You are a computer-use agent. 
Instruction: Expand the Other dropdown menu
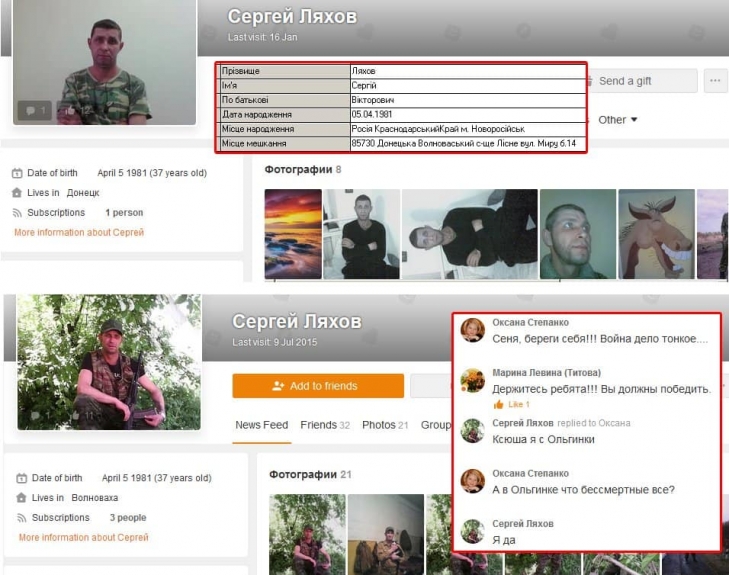pyautogui.click(x=617, y=120)
